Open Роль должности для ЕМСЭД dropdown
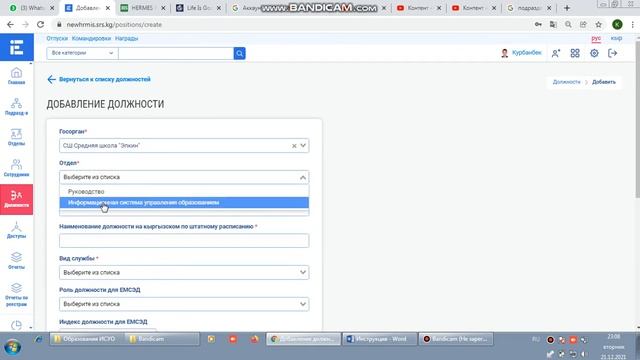This screenshot has width=640, height=360. pos(184,304)
